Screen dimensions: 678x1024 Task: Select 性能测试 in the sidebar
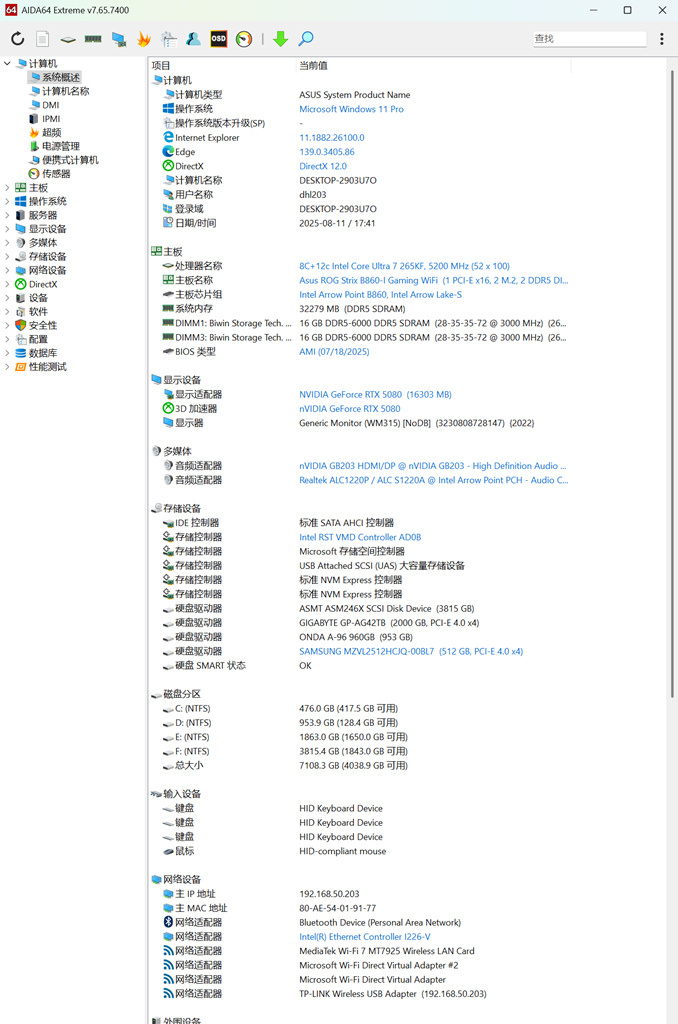(x=47, y=366)
